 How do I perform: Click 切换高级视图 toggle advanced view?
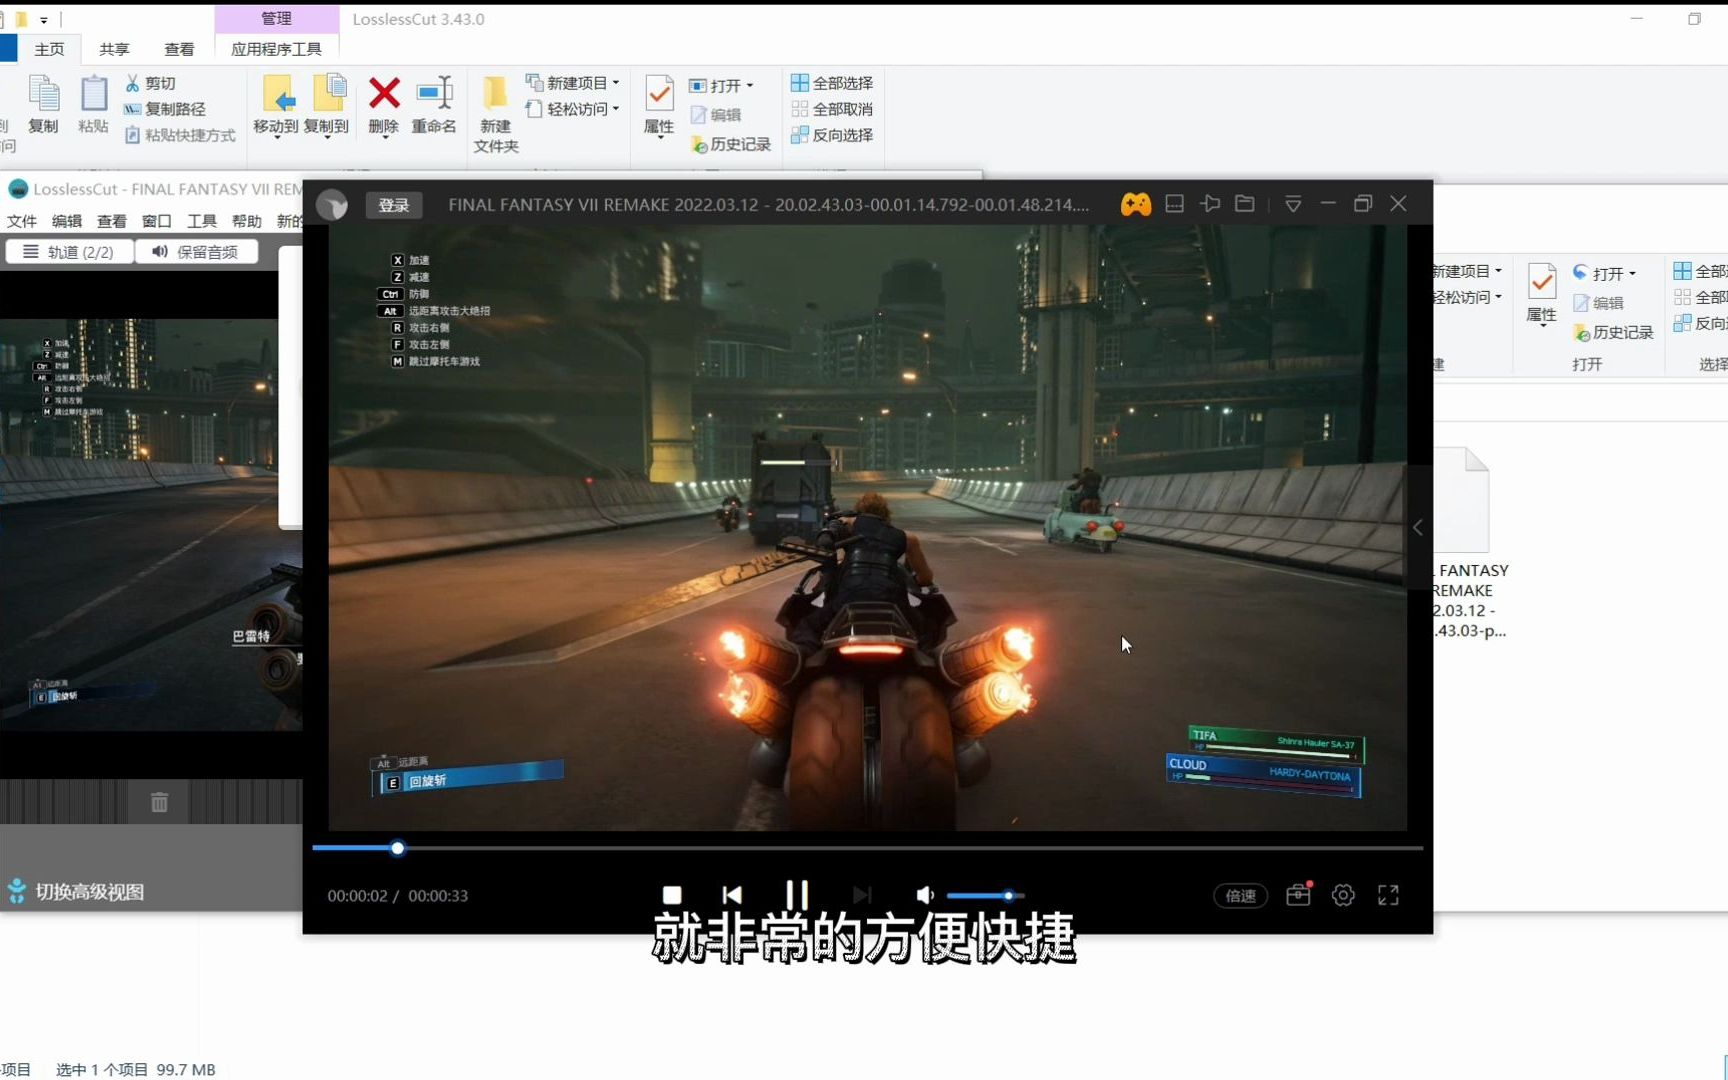click(76, 892)
